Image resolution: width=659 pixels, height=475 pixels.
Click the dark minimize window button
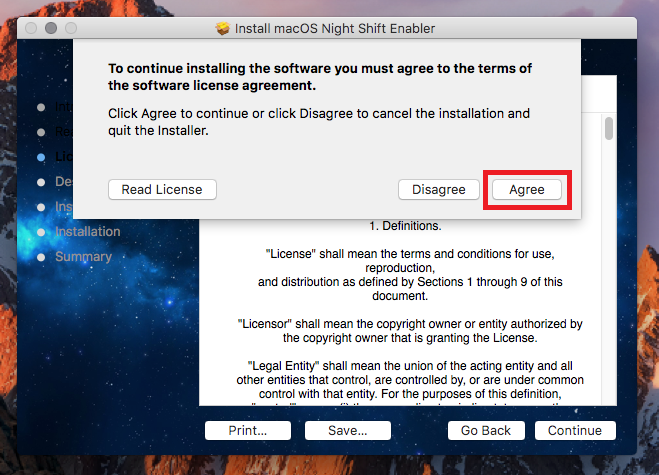[x=51, y=28]
